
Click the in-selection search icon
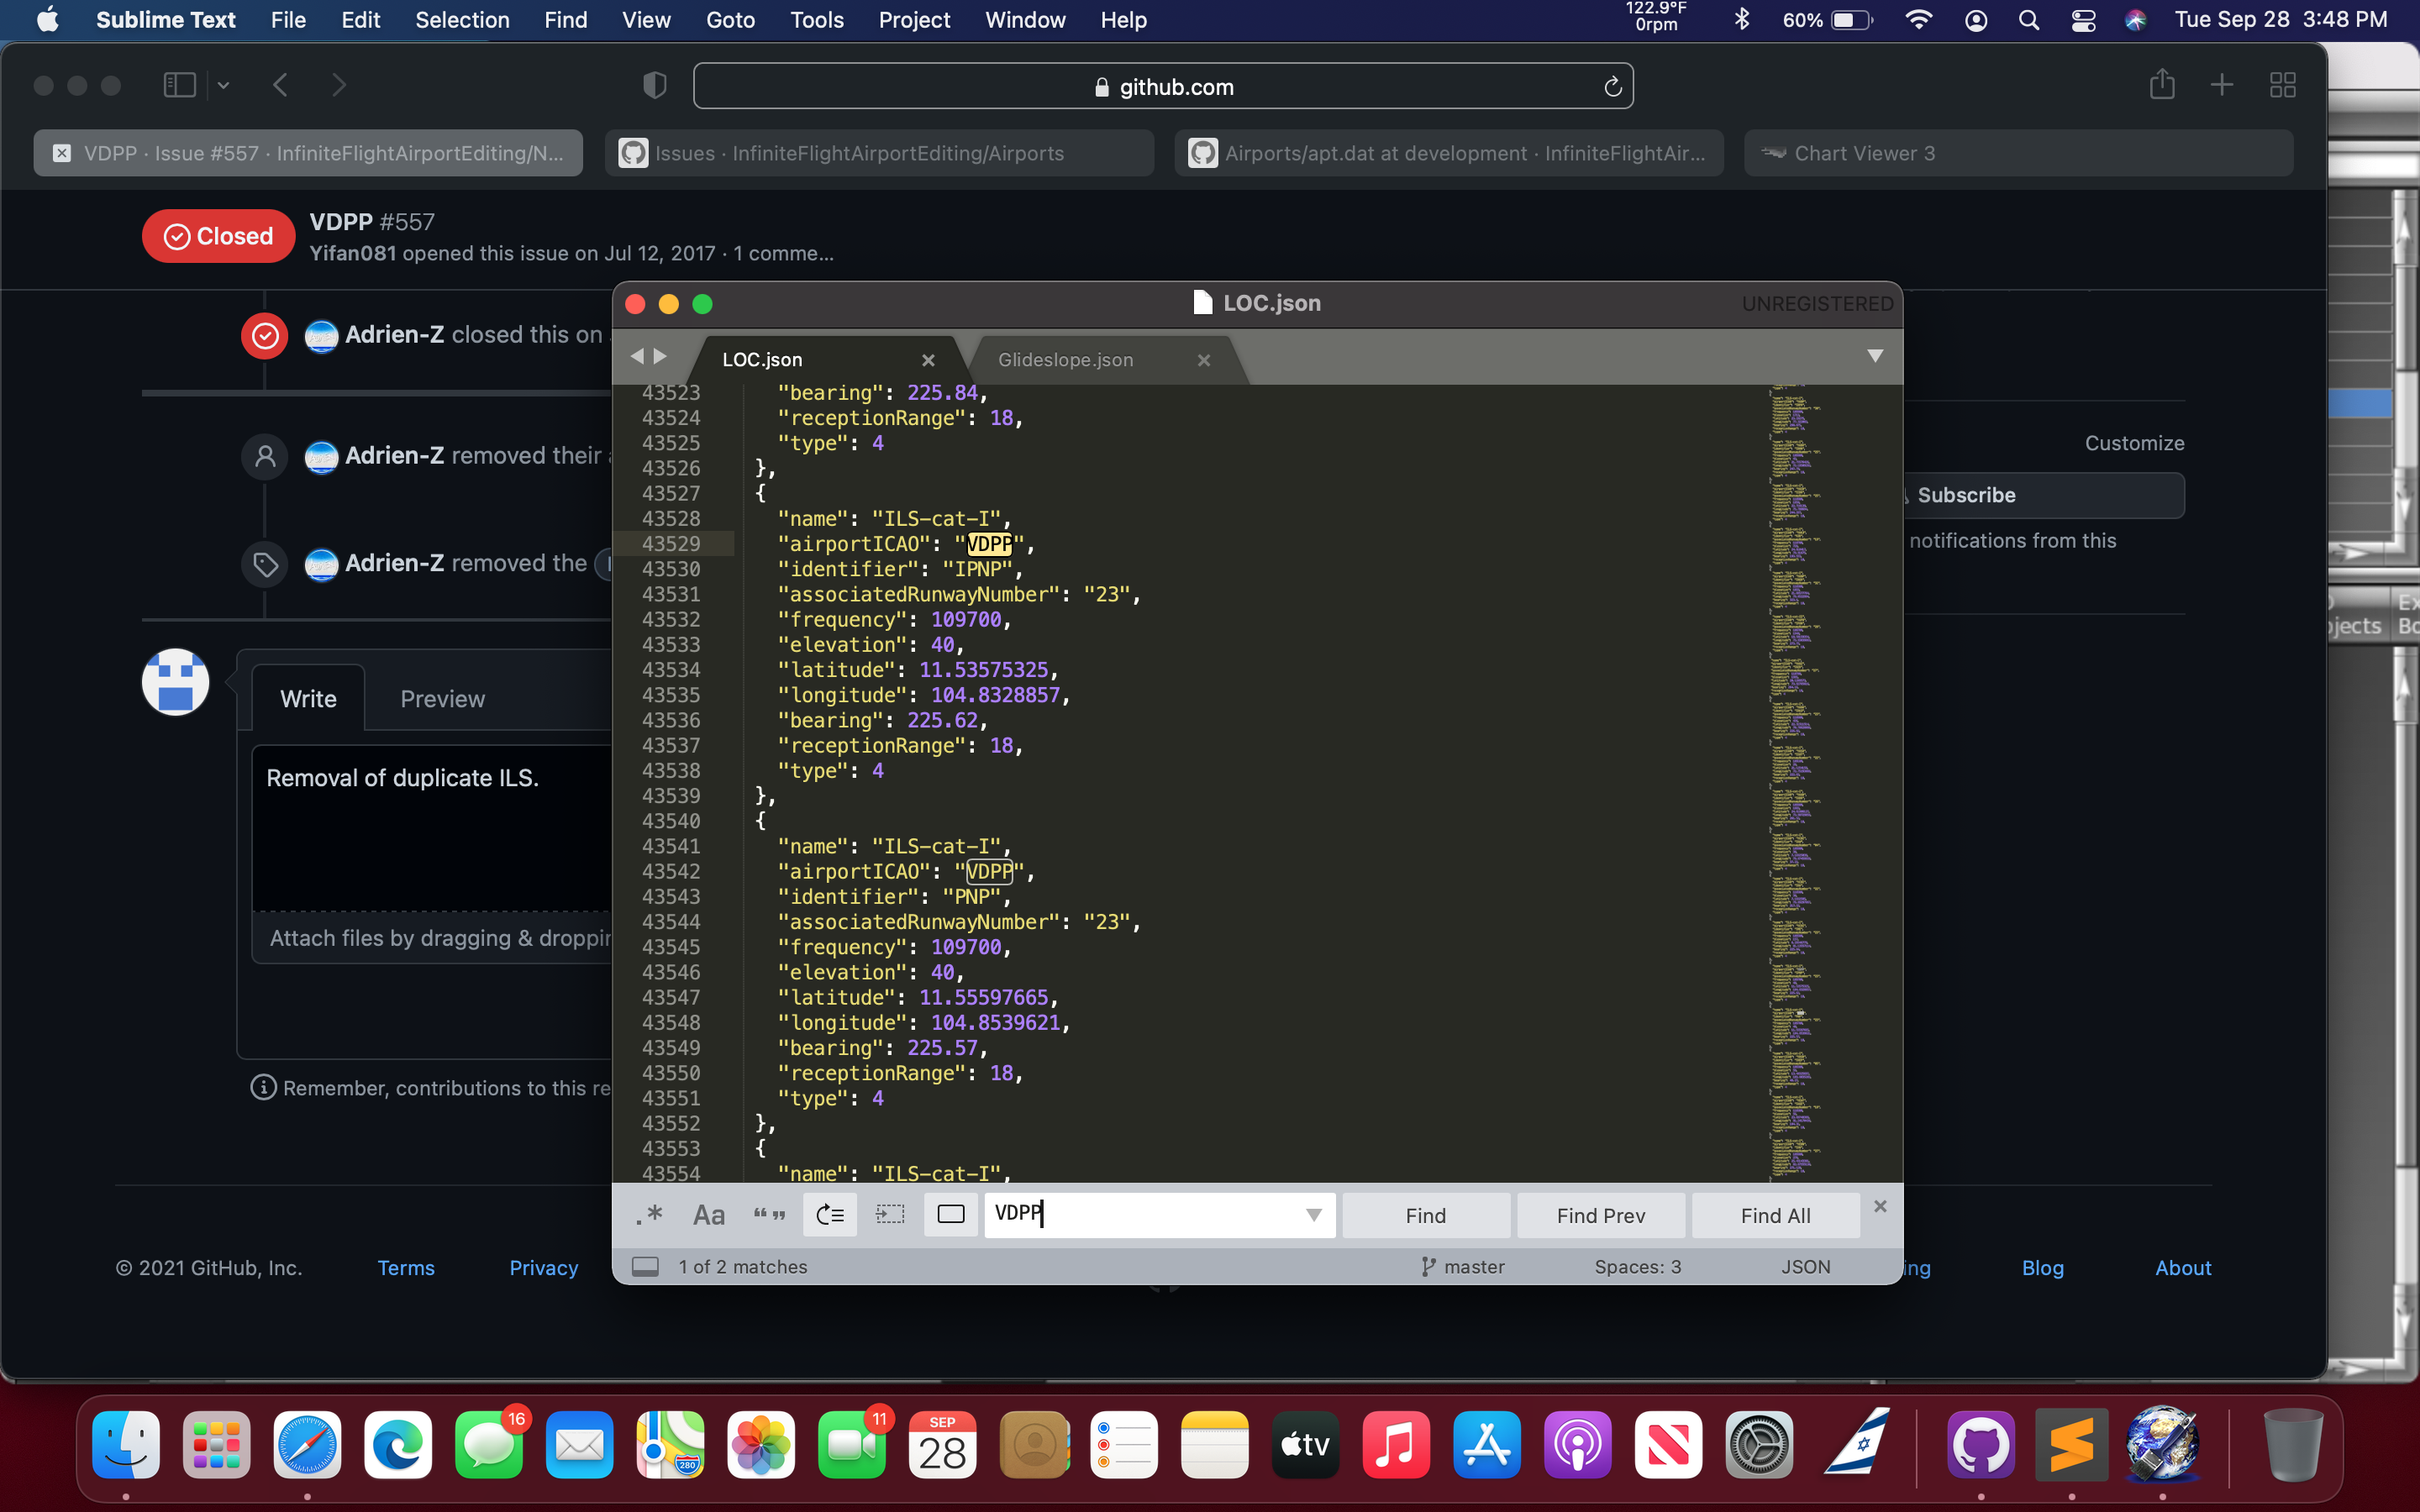(x=890, y=1215)
